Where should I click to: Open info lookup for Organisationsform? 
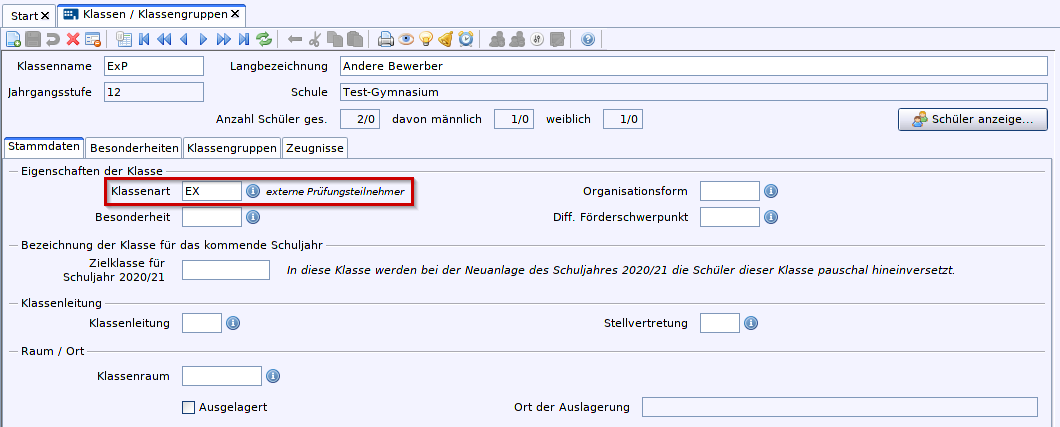point(771,191)
